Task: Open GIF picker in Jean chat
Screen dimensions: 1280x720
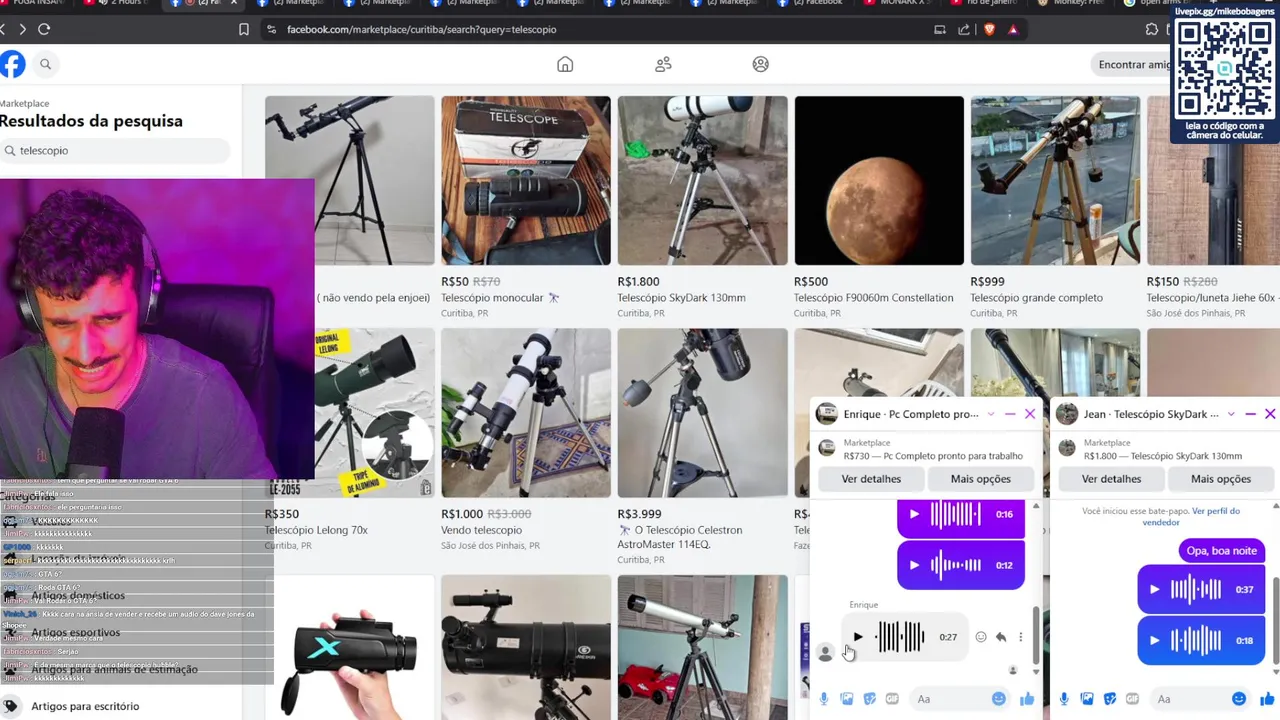Action: [1132, 699]
